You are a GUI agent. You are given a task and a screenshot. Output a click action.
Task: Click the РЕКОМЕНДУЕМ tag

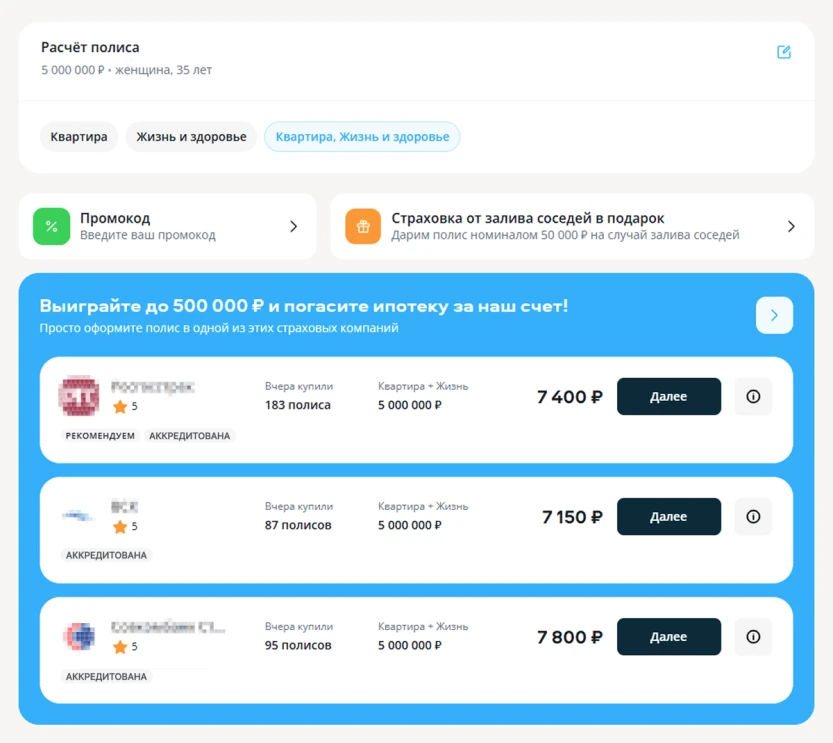pyautogui.click(x=100, y=436)
